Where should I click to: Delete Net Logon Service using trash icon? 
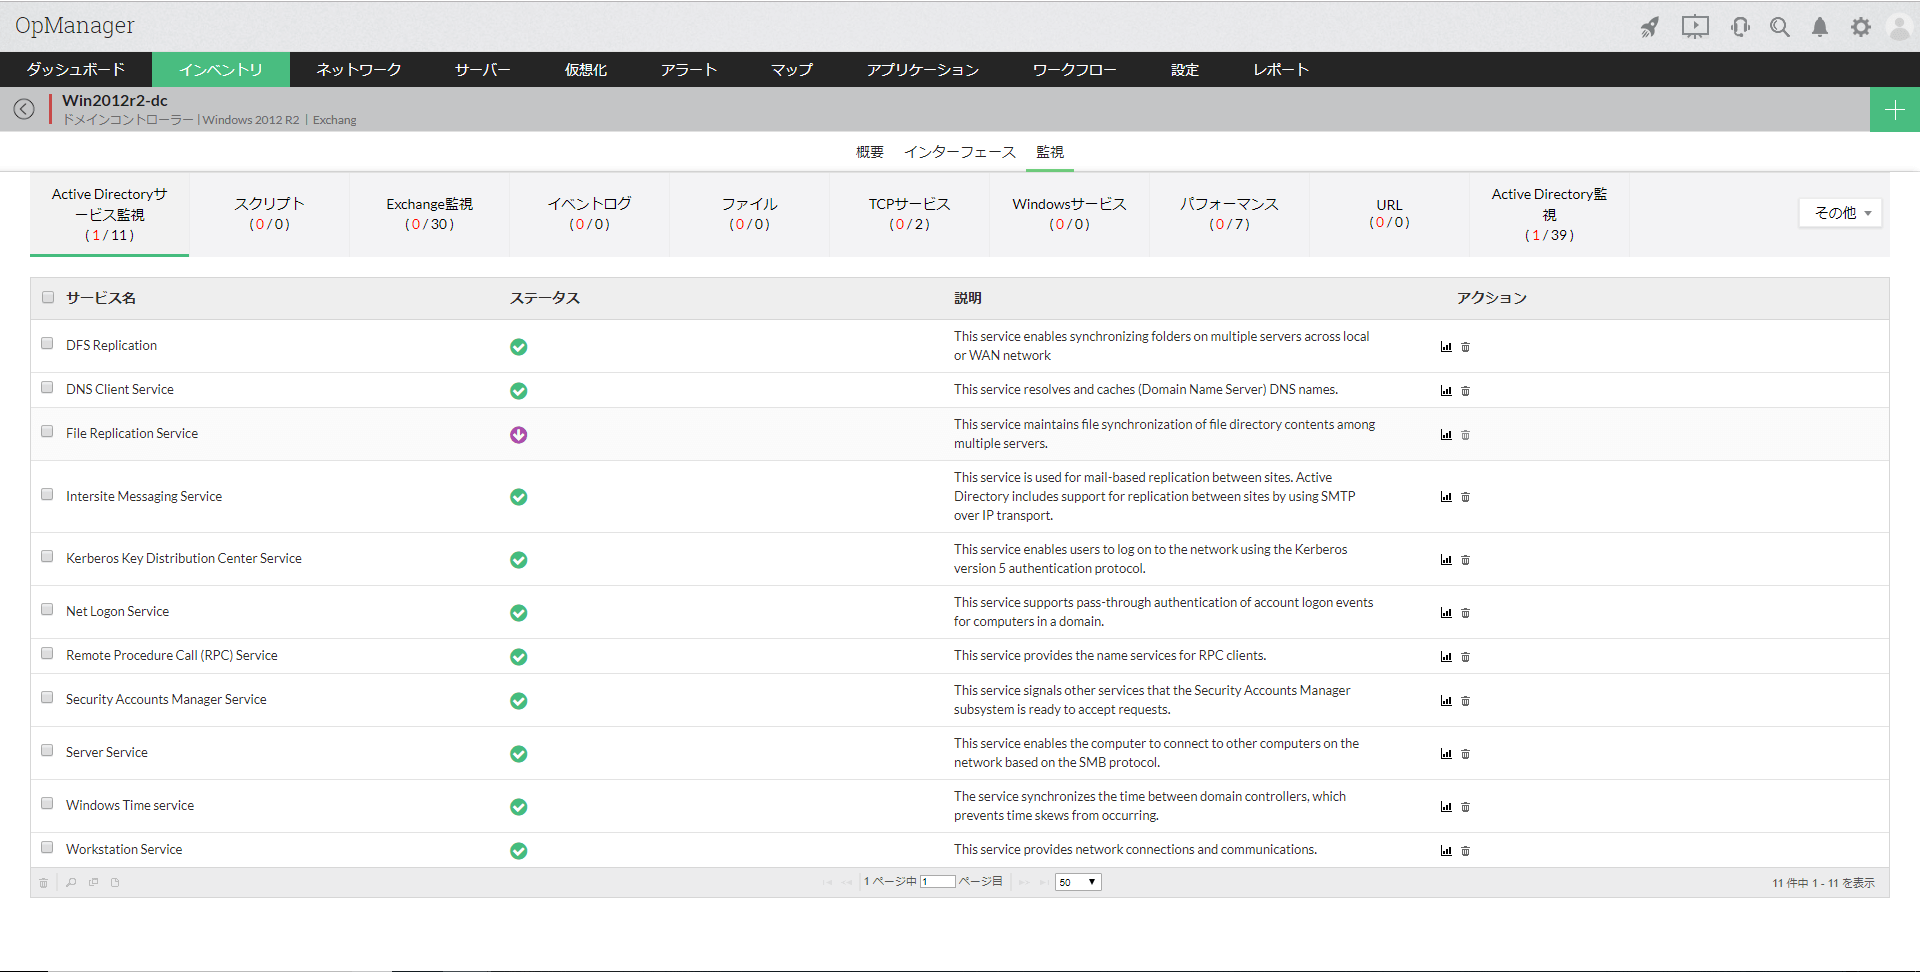(1466, 613)
